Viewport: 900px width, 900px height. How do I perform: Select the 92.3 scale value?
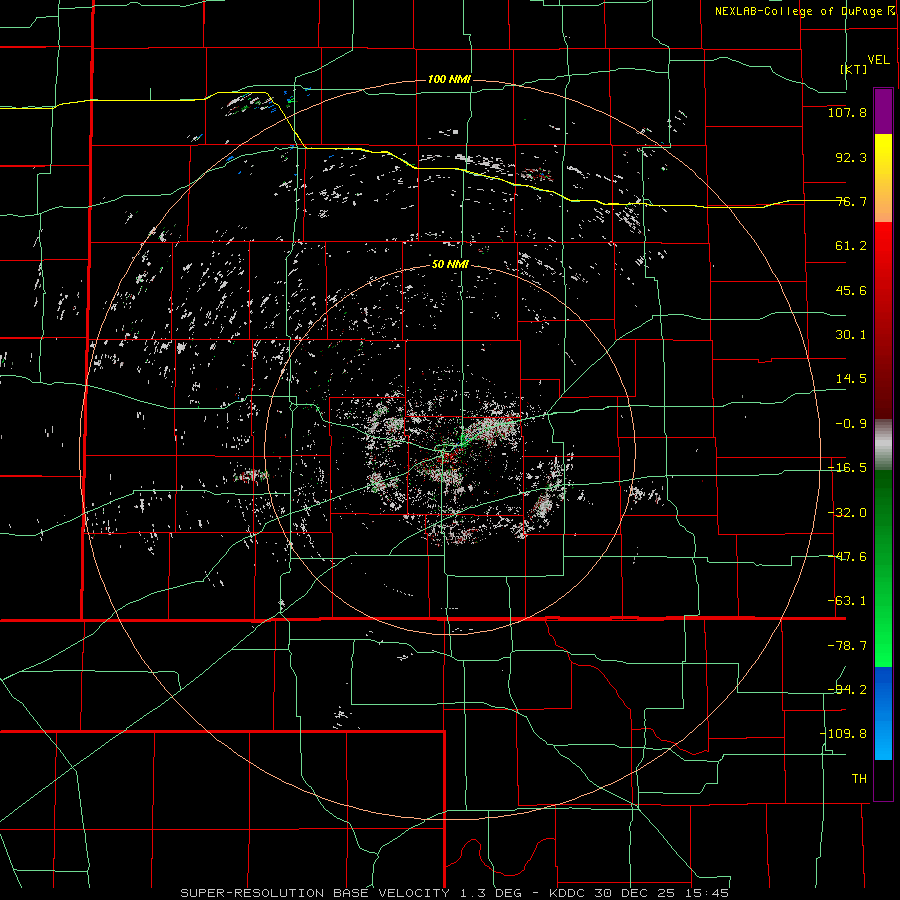tap(851, 157)
